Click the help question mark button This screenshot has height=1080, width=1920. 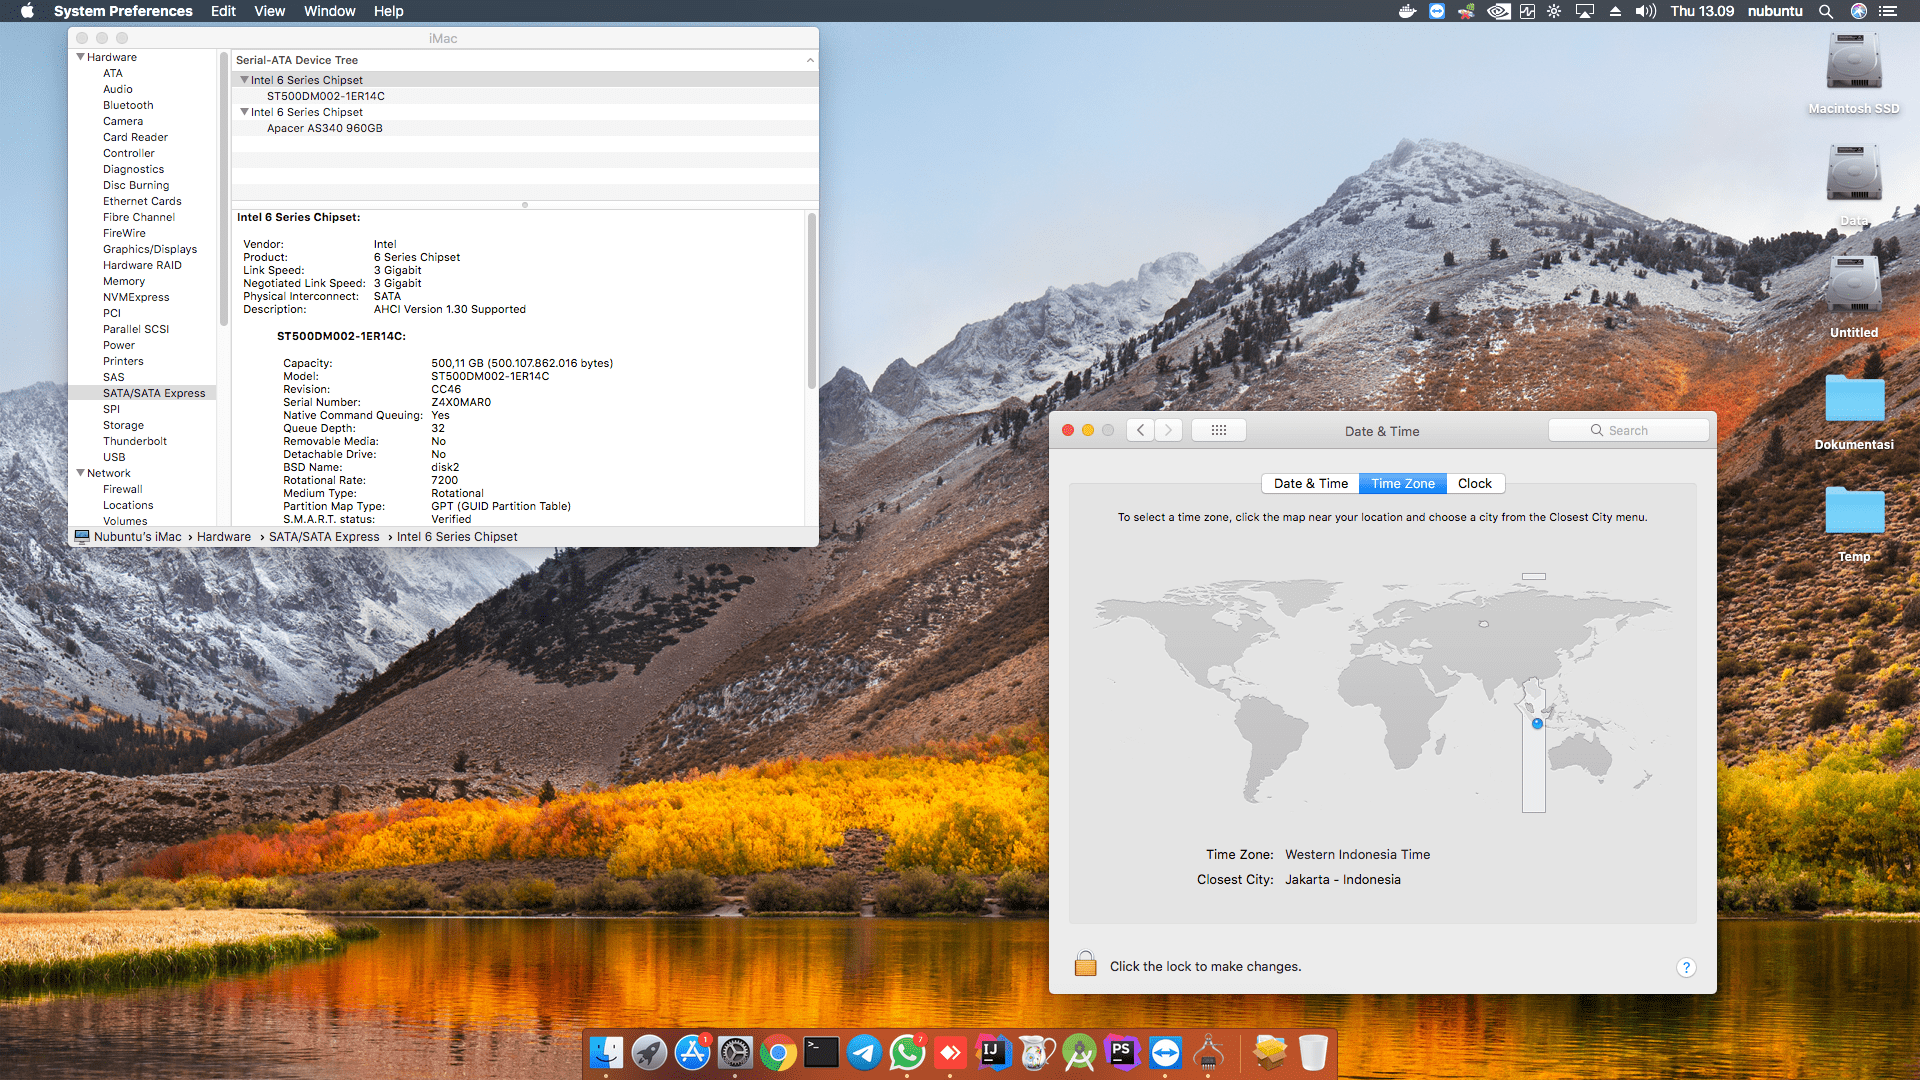[1686, 967]
